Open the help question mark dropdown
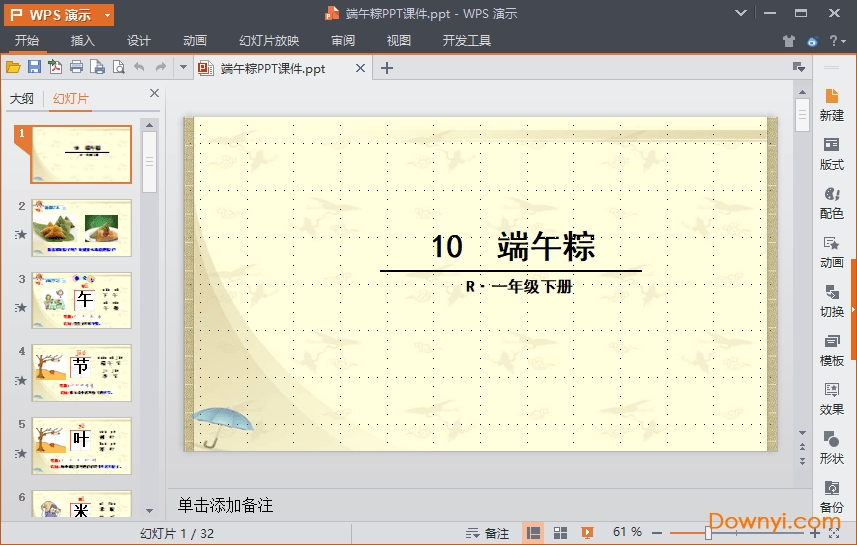Screen dimensions: 857x545 (x=837, y=40)
